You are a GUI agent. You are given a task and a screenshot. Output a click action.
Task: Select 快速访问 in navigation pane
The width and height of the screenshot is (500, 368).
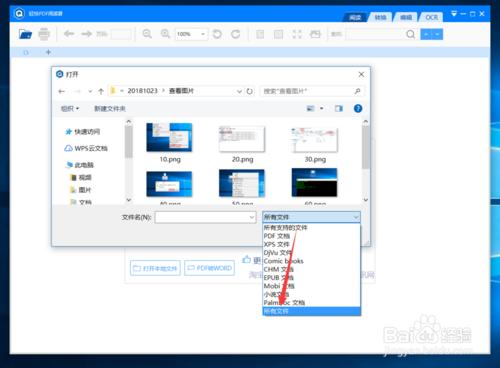(x=83, y=132)
